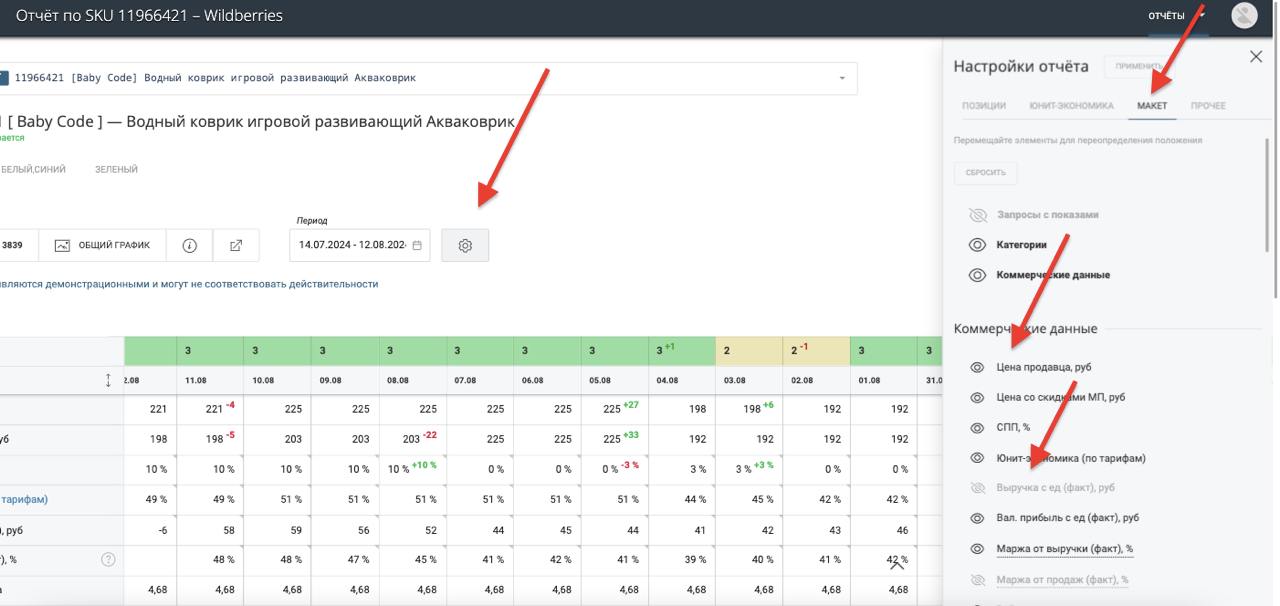The image size is (1280, 606).
Task: Open the ОТЧЁТЫ menu in the top bar
Action: pyautogui.click(x=1175, y=16)
